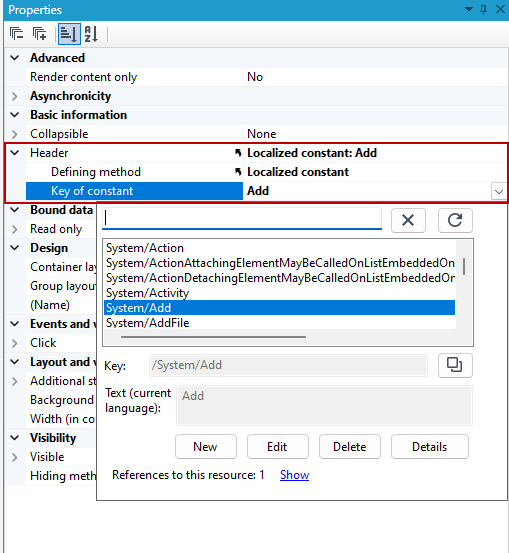Focus the constant search input field

pos(242,219)
